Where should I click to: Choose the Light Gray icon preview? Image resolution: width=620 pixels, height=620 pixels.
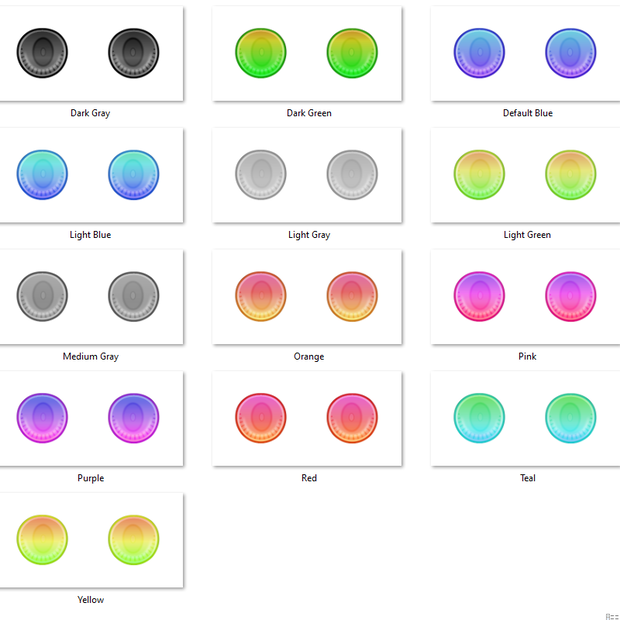point(307,175)
